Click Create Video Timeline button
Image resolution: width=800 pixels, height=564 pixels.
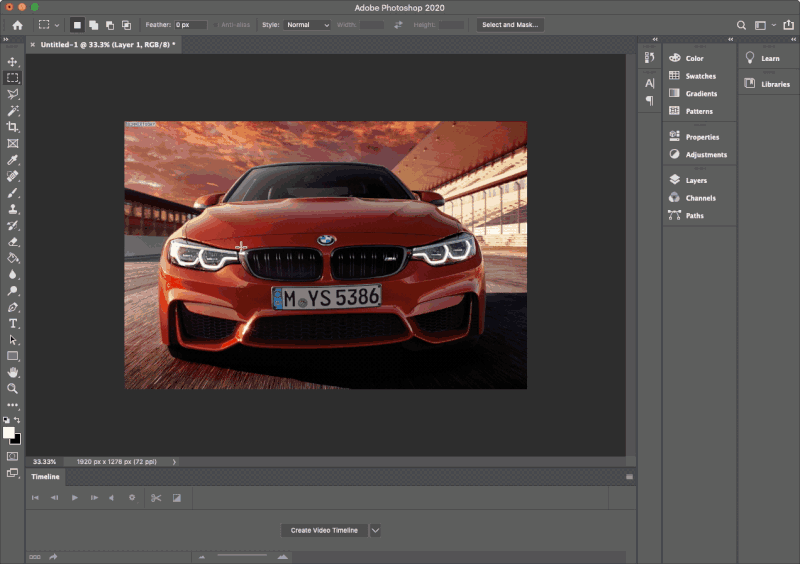point(324,530)
